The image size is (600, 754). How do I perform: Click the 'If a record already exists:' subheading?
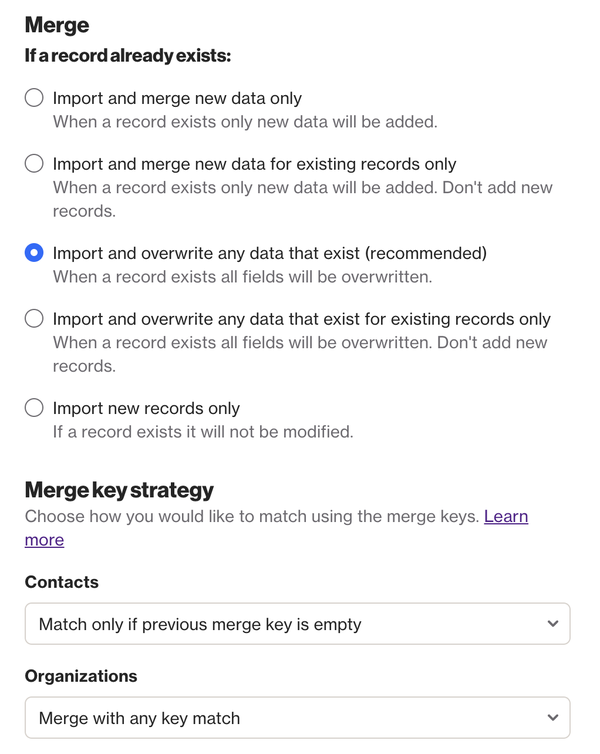click(x=128, y=56)
